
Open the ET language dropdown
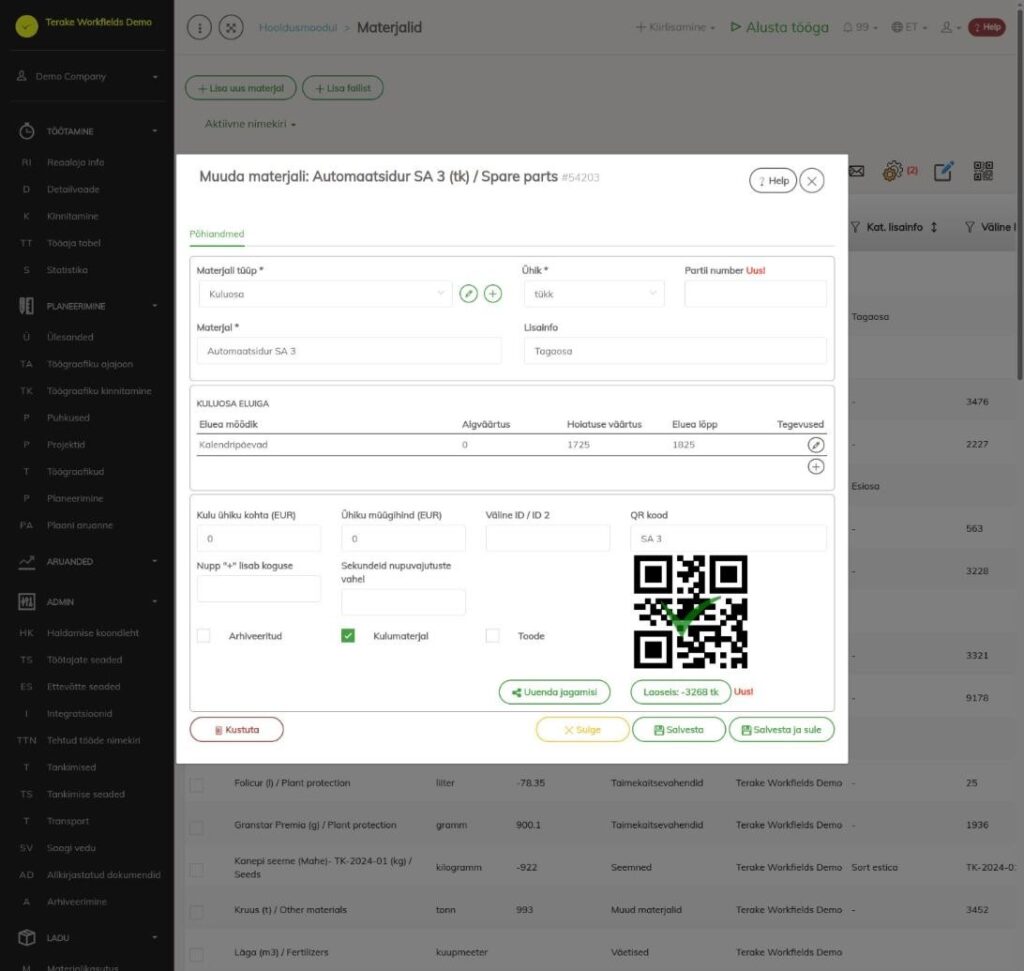[909, 27]
